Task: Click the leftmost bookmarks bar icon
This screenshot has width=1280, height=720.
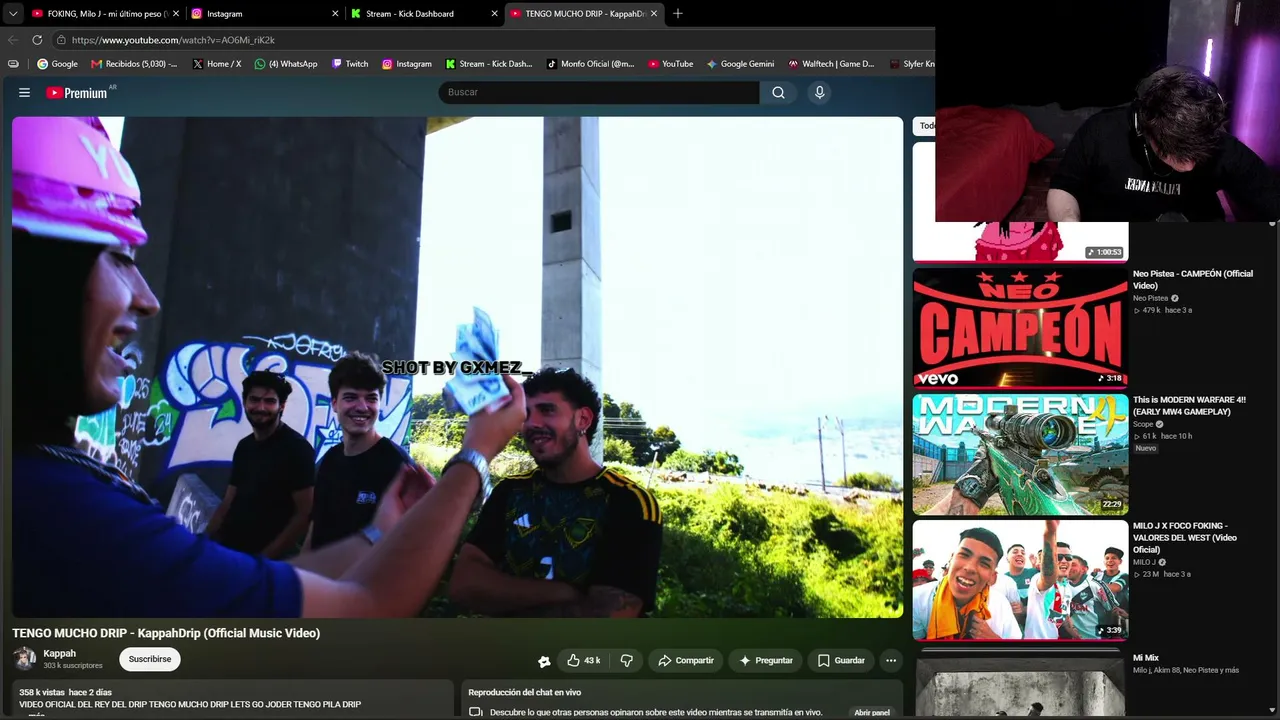Action: (x=13, y=64)
